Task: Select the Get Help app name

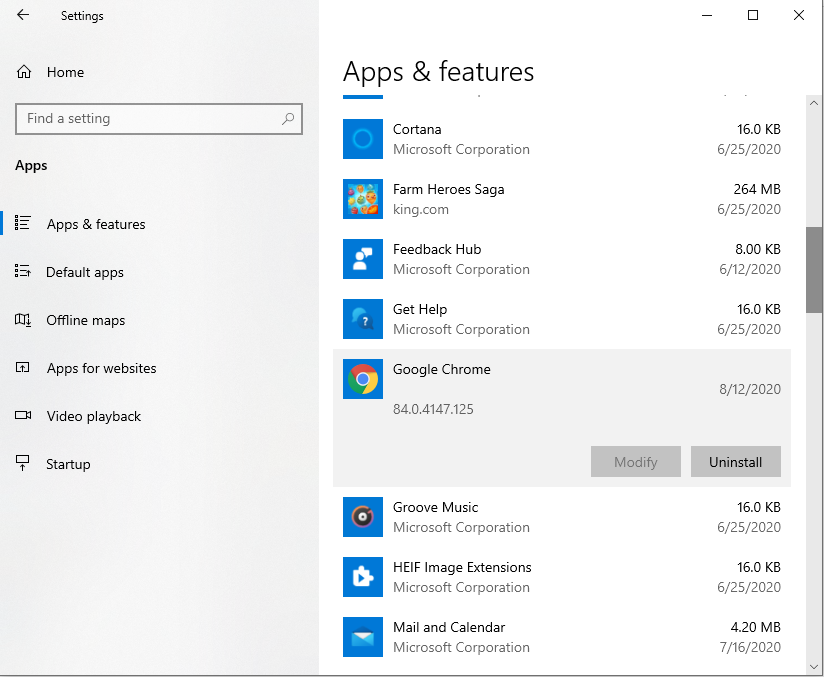Action: click(420, 309)
